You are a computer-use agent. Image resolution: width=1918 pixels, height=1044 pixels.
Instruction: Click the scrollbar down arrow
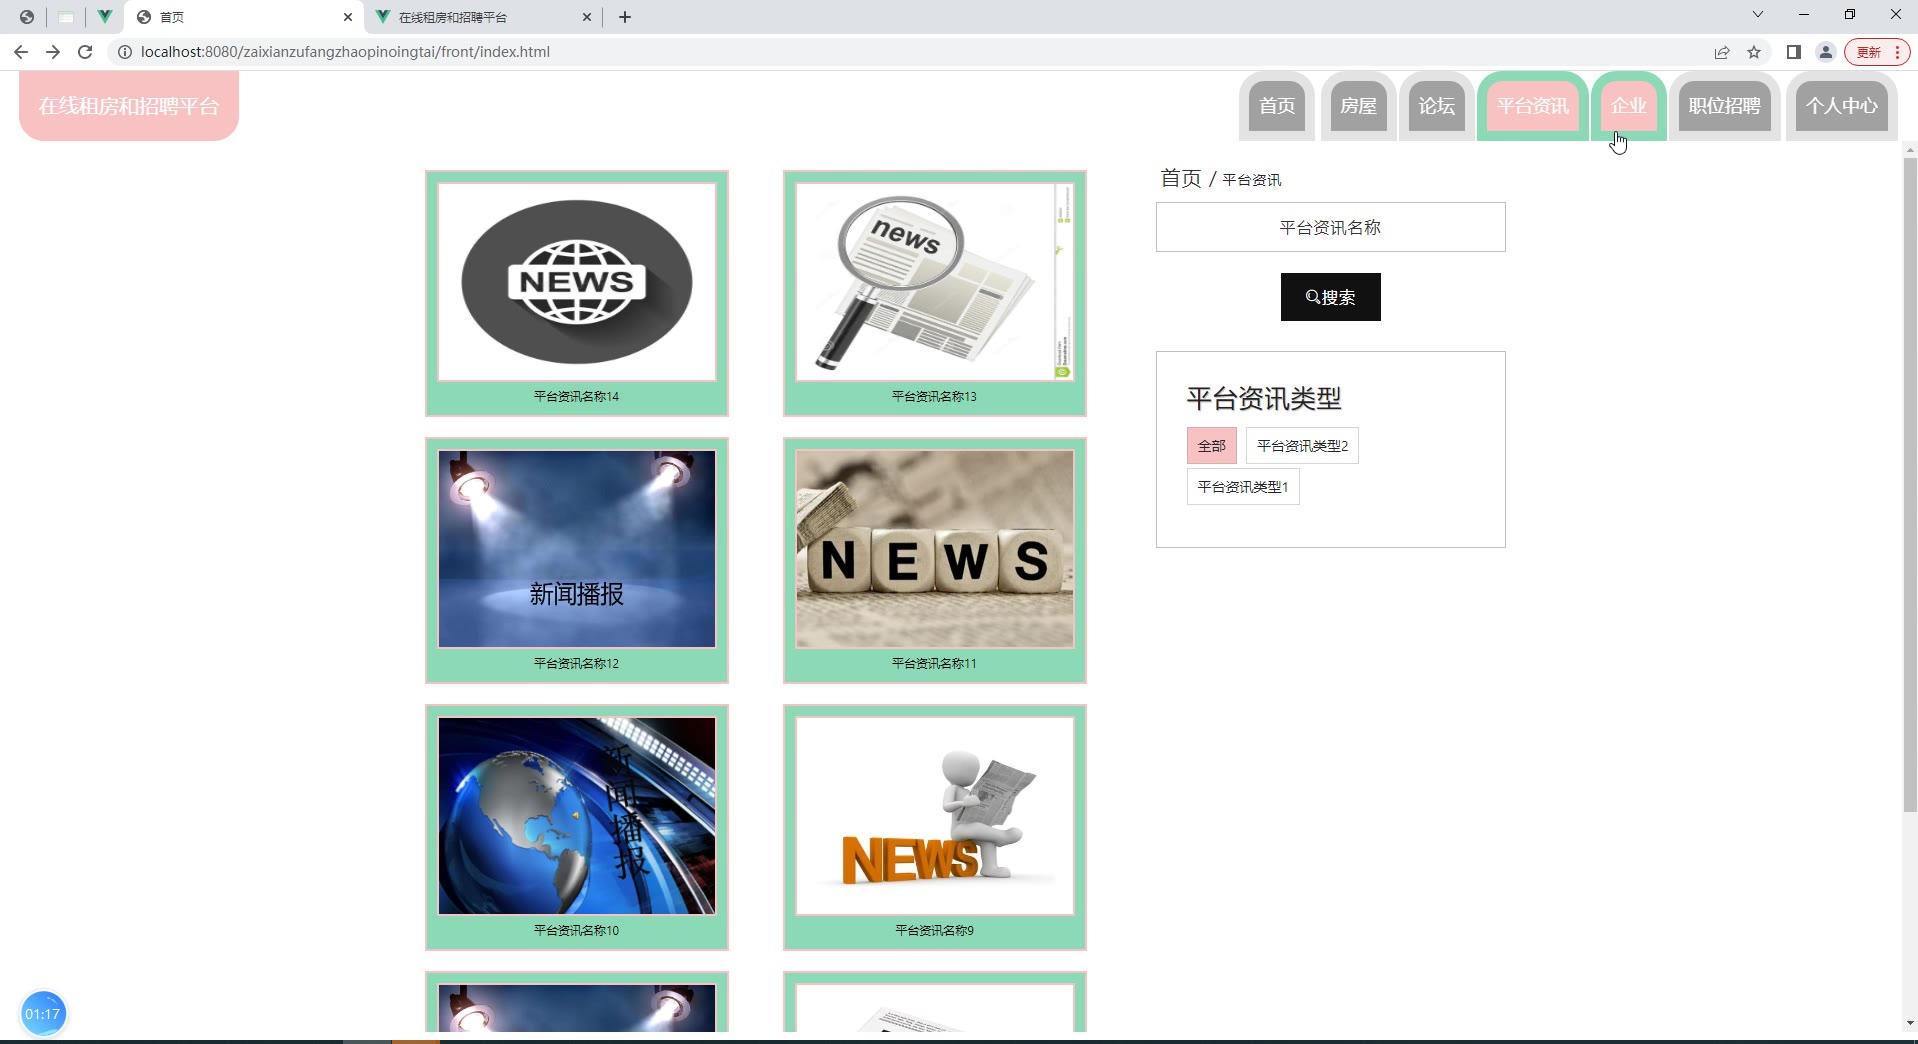[1910, 1024]
